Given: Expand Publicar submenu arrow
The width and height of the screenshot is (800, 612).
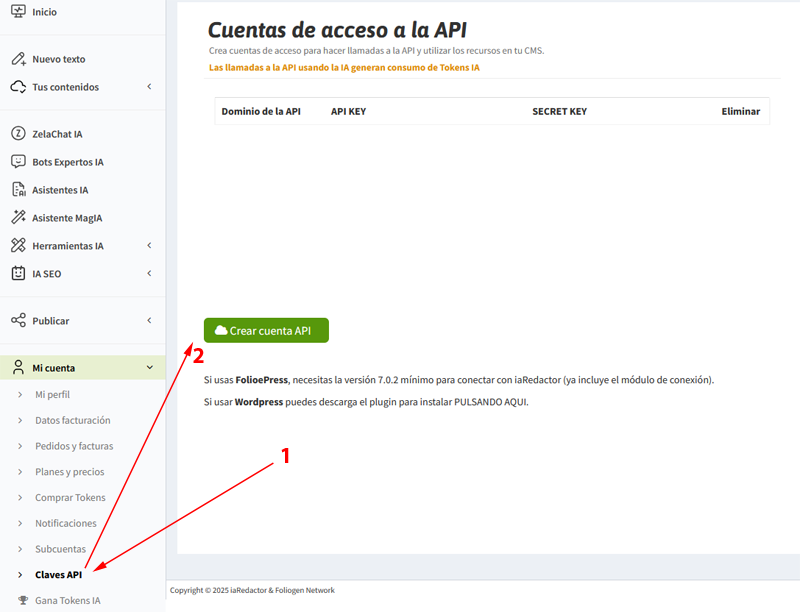Looking at the screenshot, I should coord(149,320).
